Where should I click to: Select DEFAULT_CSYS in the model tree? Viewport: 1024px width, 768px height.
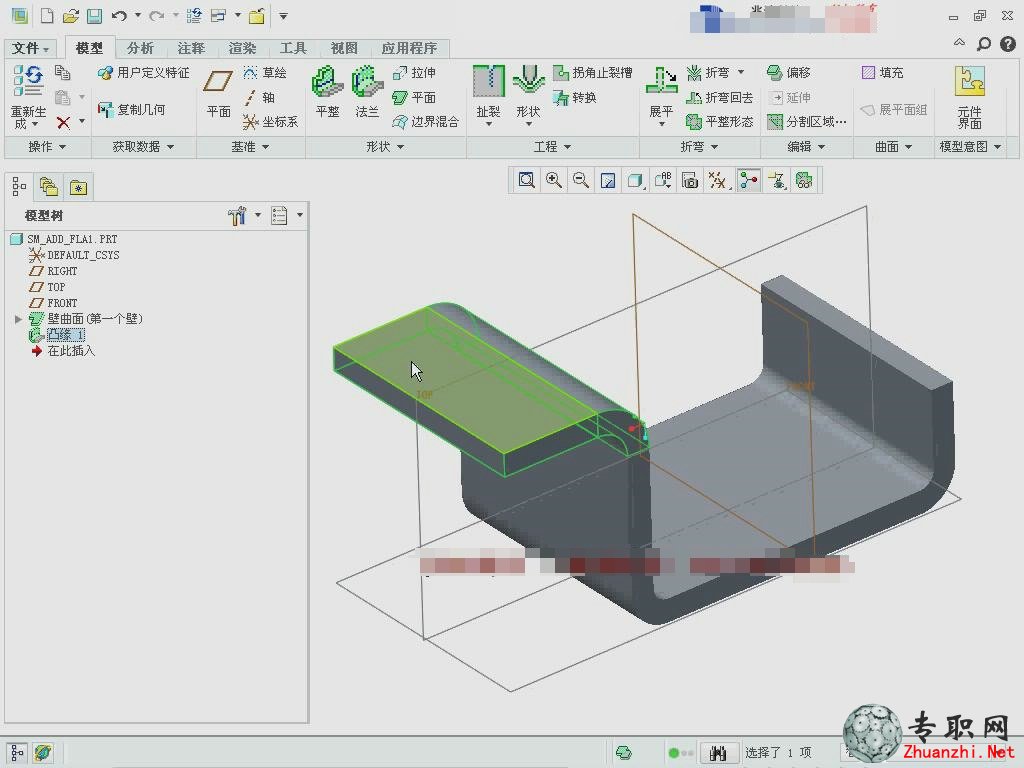coord(83,255)
